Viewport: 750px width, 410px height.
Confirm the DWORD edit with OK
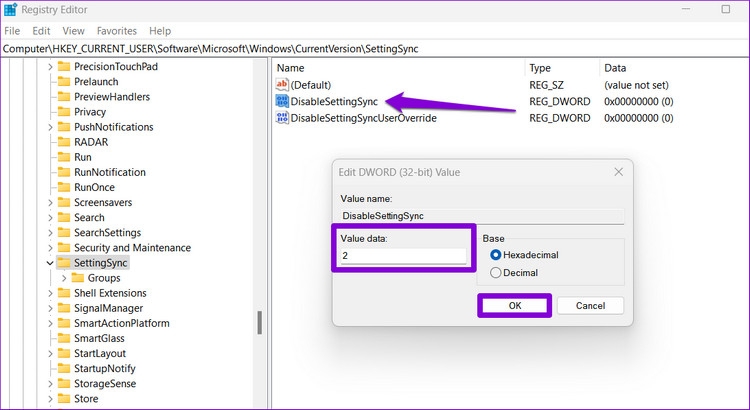click(x=515, y=306)
